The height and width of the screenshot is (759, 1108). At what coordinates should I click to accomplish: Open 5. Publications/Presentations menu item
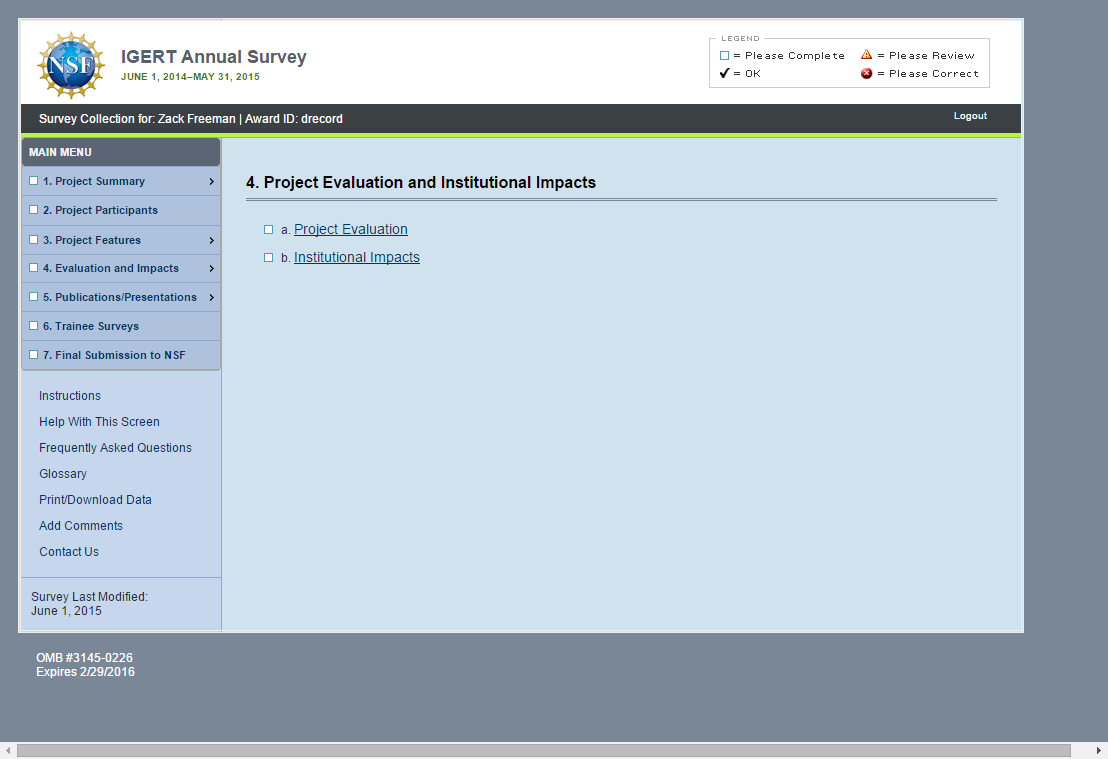(x=119, y=298)
